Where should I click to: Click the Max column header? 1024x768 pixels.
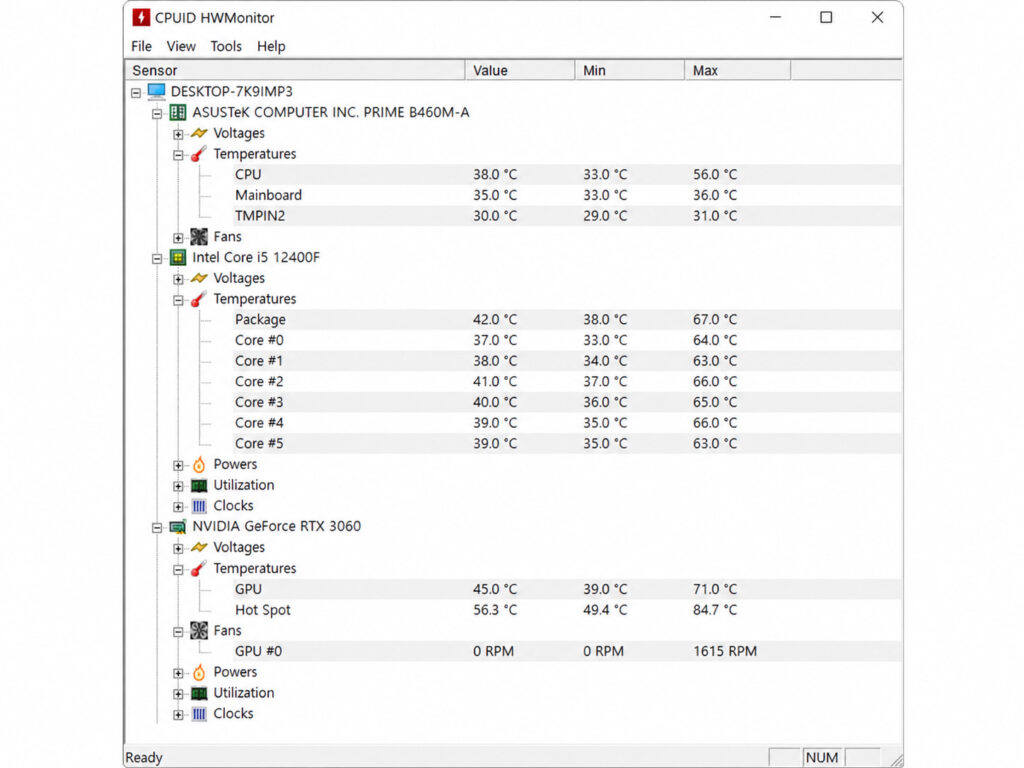(737, 70)
